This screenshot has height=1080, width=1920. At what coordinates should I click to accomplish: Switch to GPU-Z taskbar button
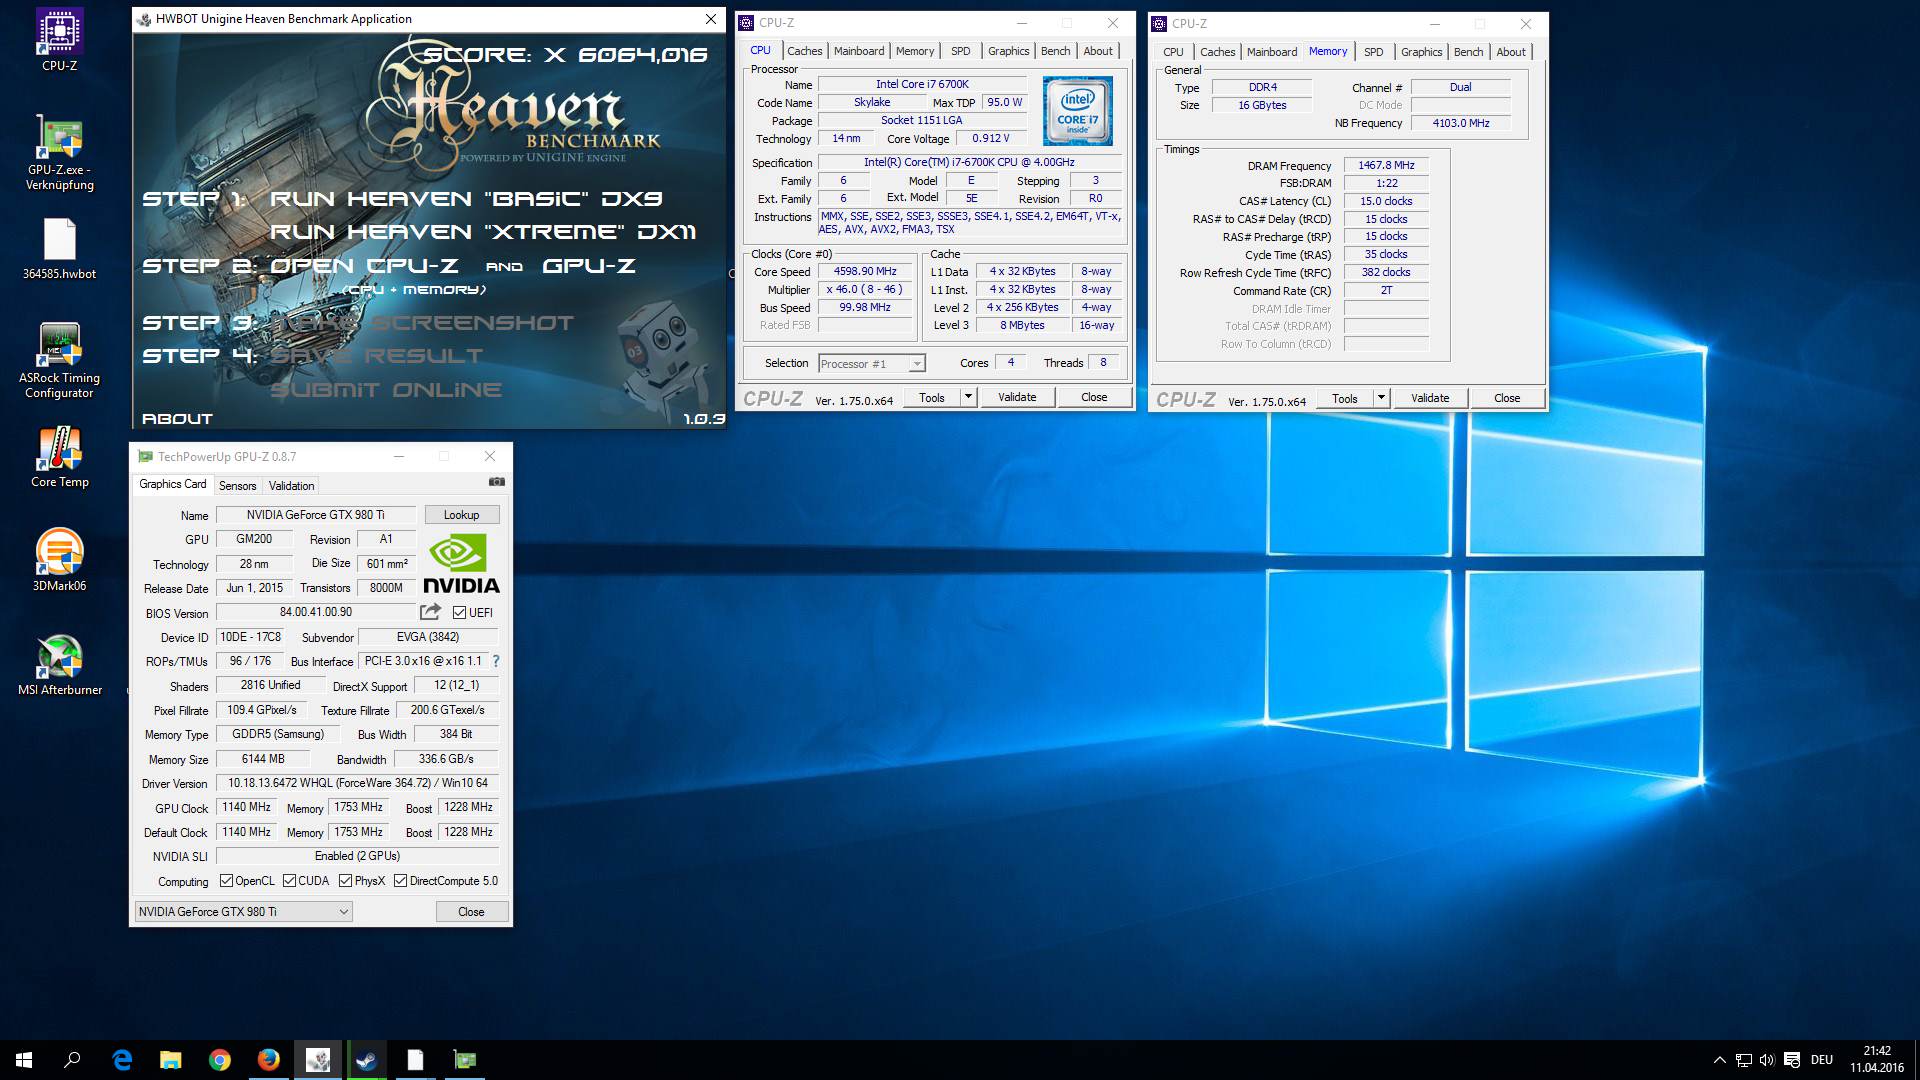465,1060
